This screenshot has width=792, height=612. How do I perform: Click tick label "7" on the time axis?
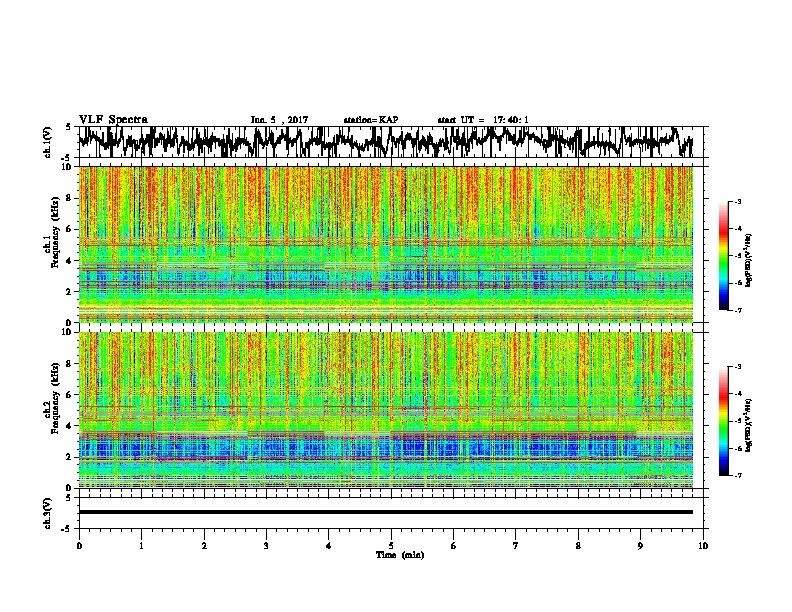516,546
